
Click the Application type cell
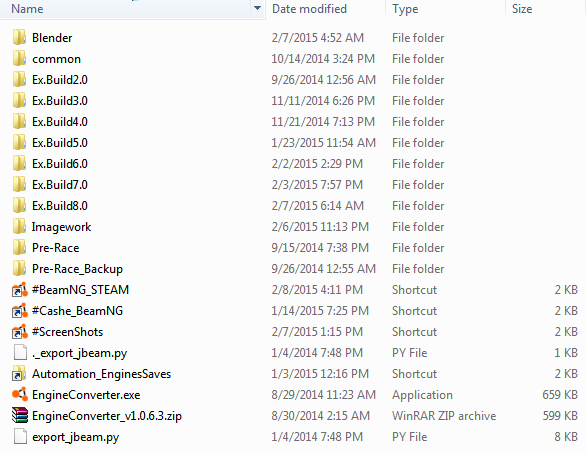[422, 395]
